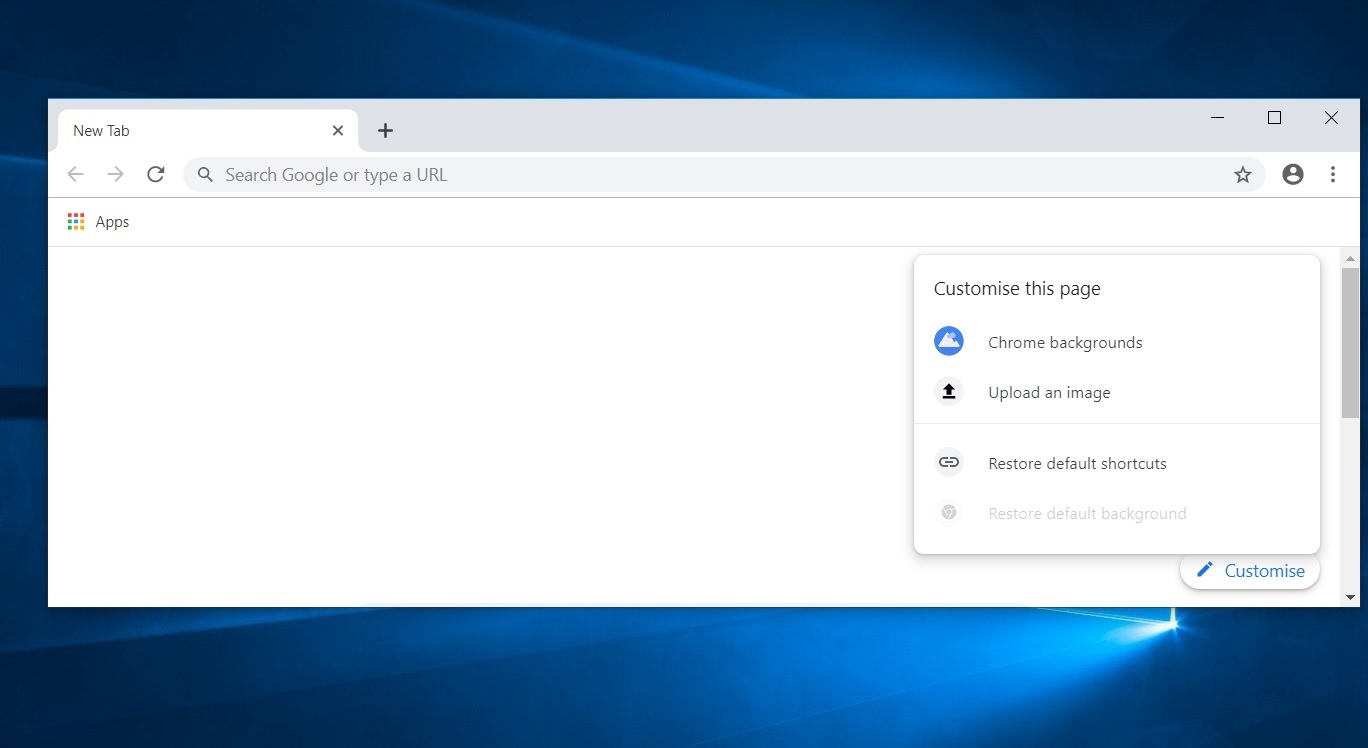The image size is (1368, 748).
Task: Open a new tab with plus button
Action: [x=386, y=131]
